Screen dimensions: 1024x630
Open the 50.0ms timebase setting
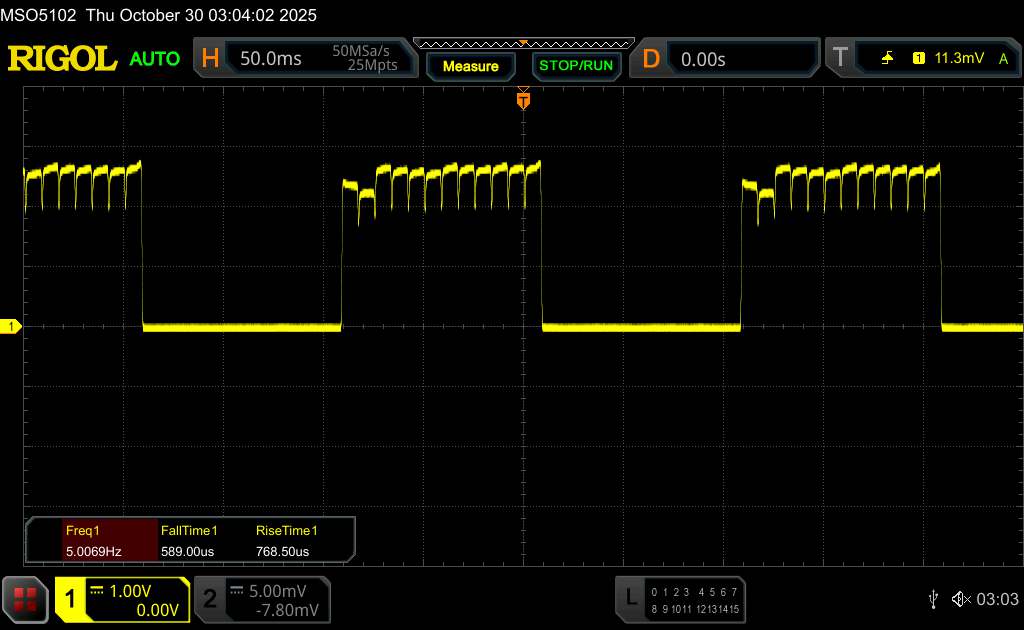pos(271,59)
